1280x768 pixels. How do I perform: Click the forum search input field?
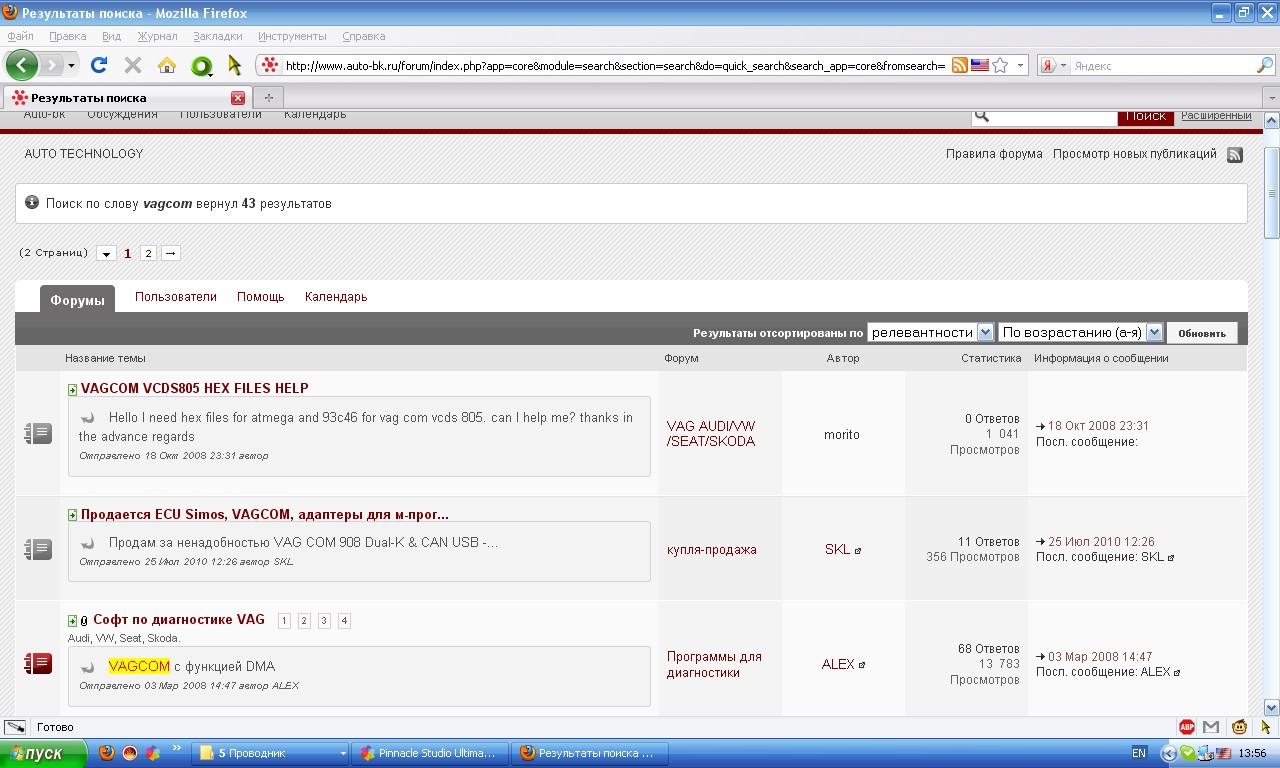point(1053,116)
